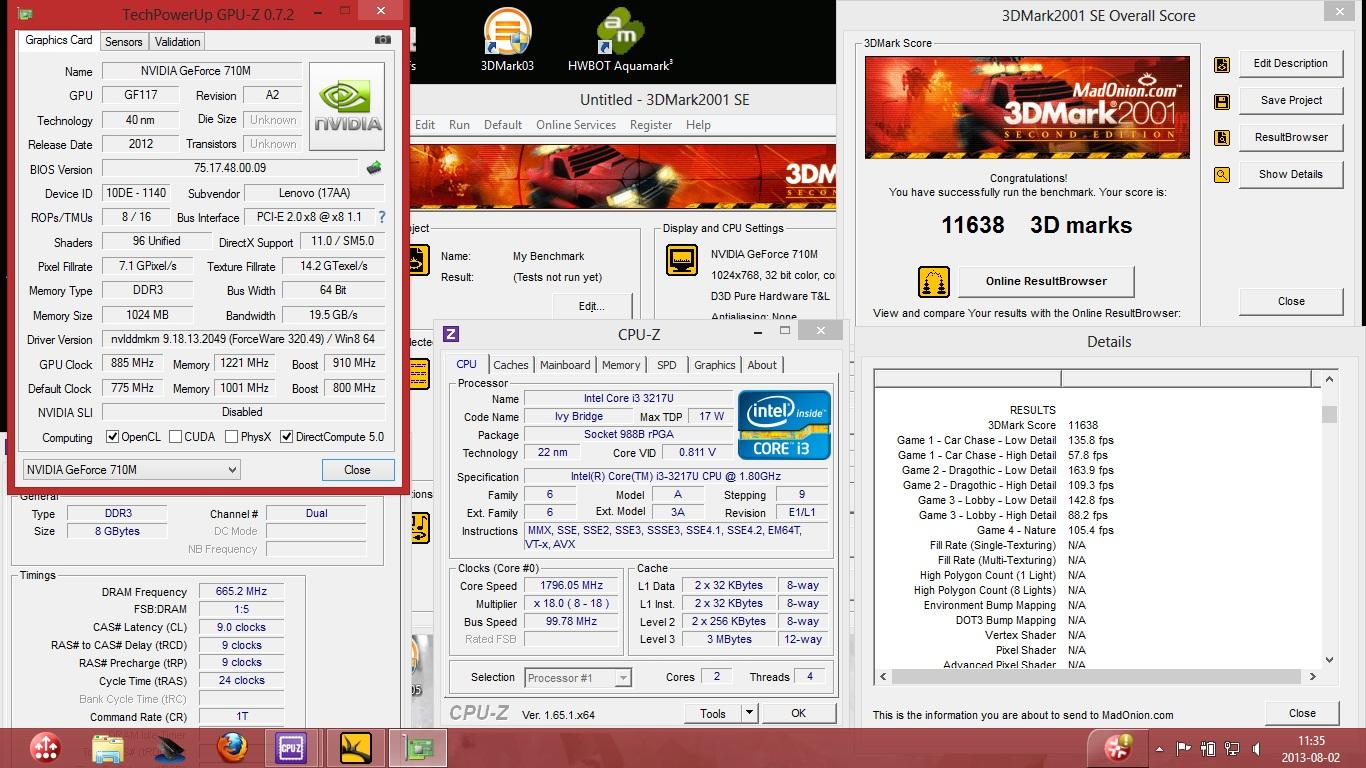Switch to GPU-Z graphics card taskbar button
Image resolution: width=1366 pixels, height=768 pixels.
click(417, 747)
